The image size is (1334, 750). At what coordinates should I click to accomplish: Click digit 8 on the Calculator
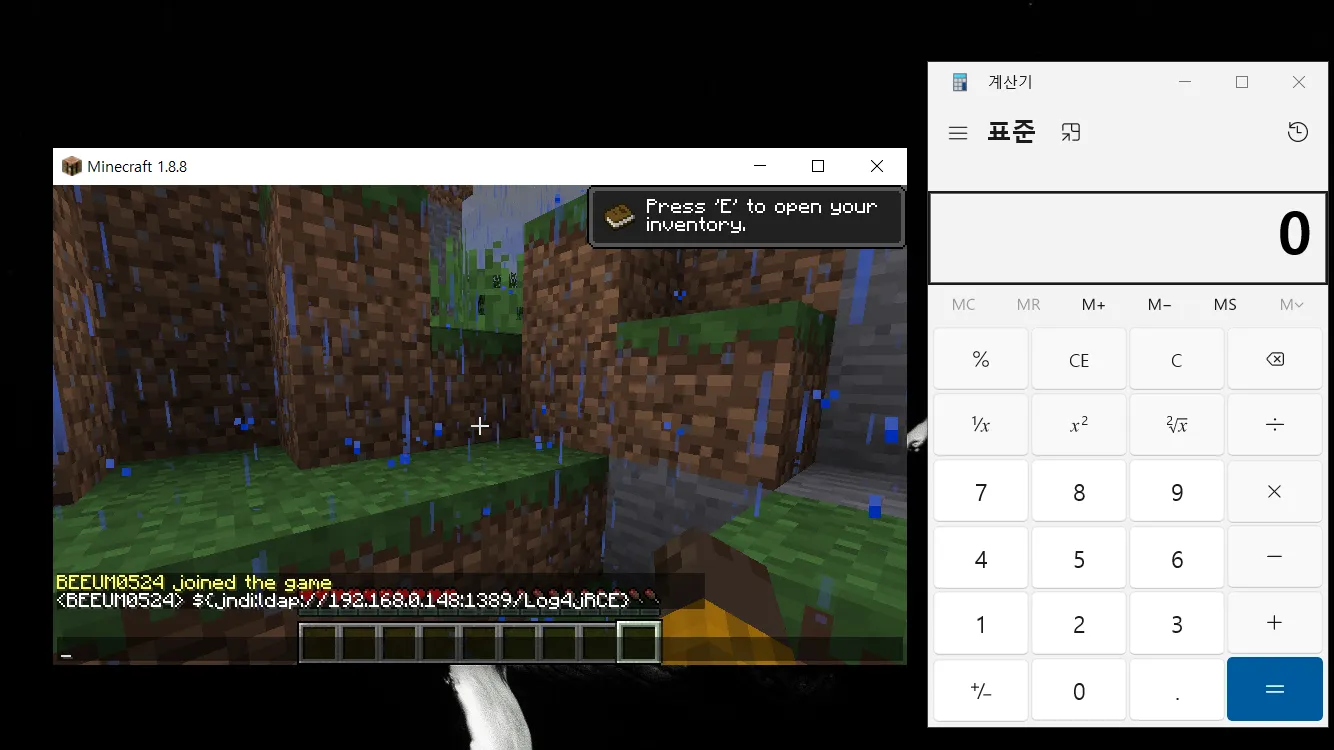tap(1079, 491)
